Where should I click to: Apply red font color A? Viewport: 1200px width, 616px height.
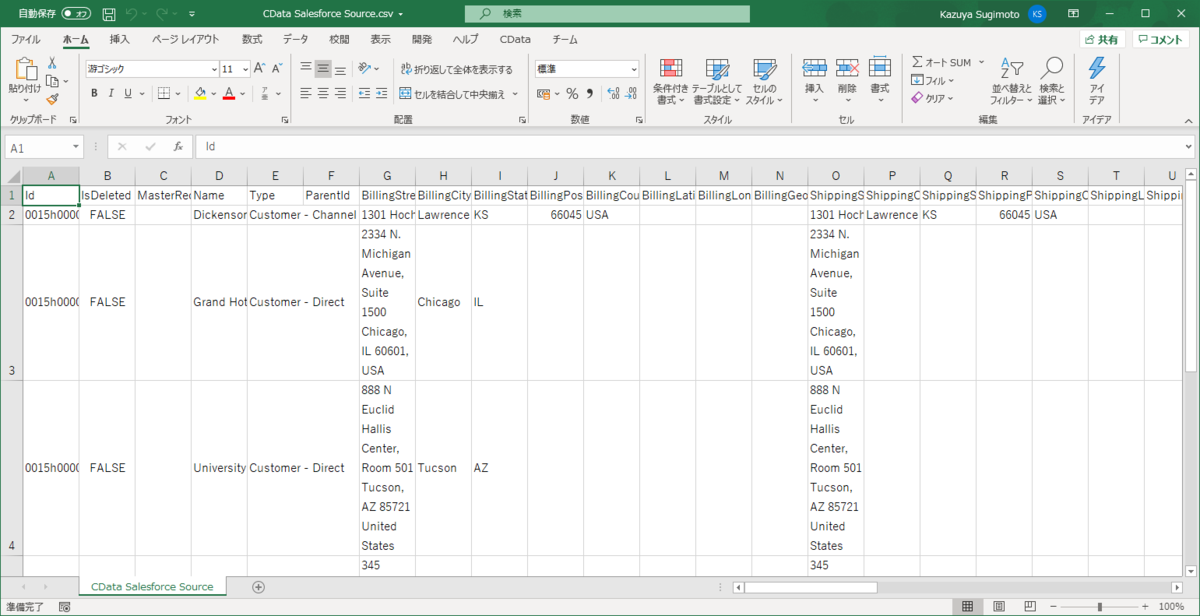tap(229, 93)
